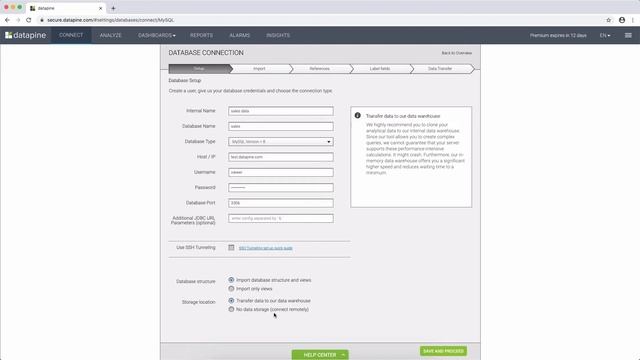Select Import only views option
Viewport: 640px width, 360px height.
pyautogui.click(x=231, y=289)
